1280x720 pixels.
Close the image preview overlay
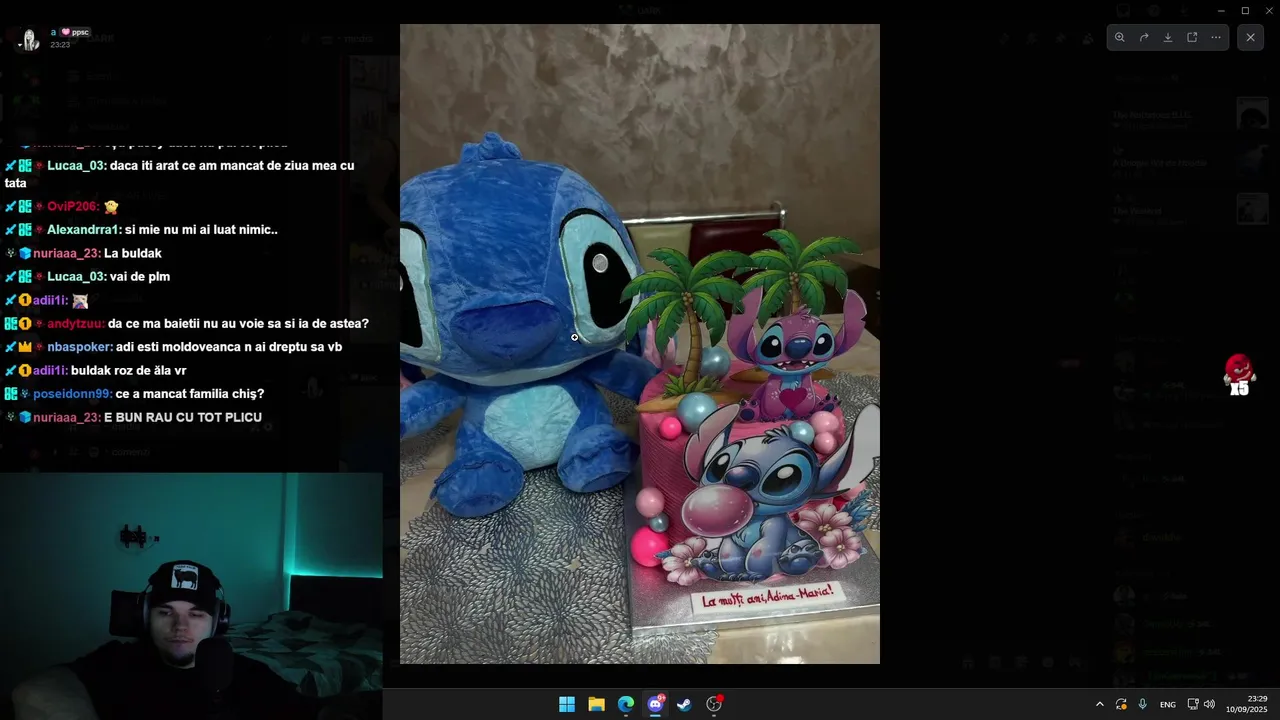point(1250,38)
